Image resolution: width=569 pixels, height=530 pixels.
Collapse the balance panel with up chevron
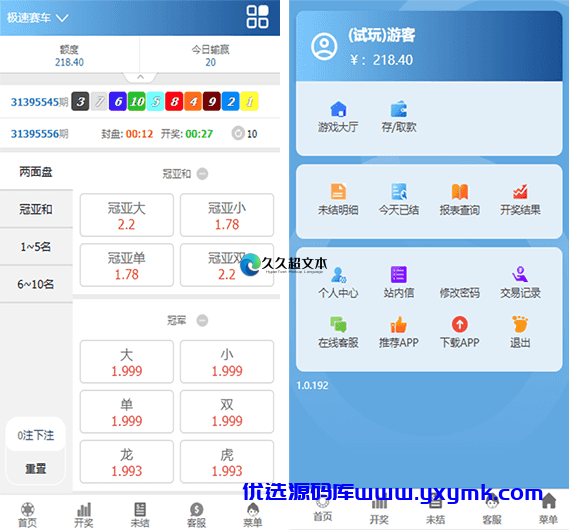[x=140, y=77]
